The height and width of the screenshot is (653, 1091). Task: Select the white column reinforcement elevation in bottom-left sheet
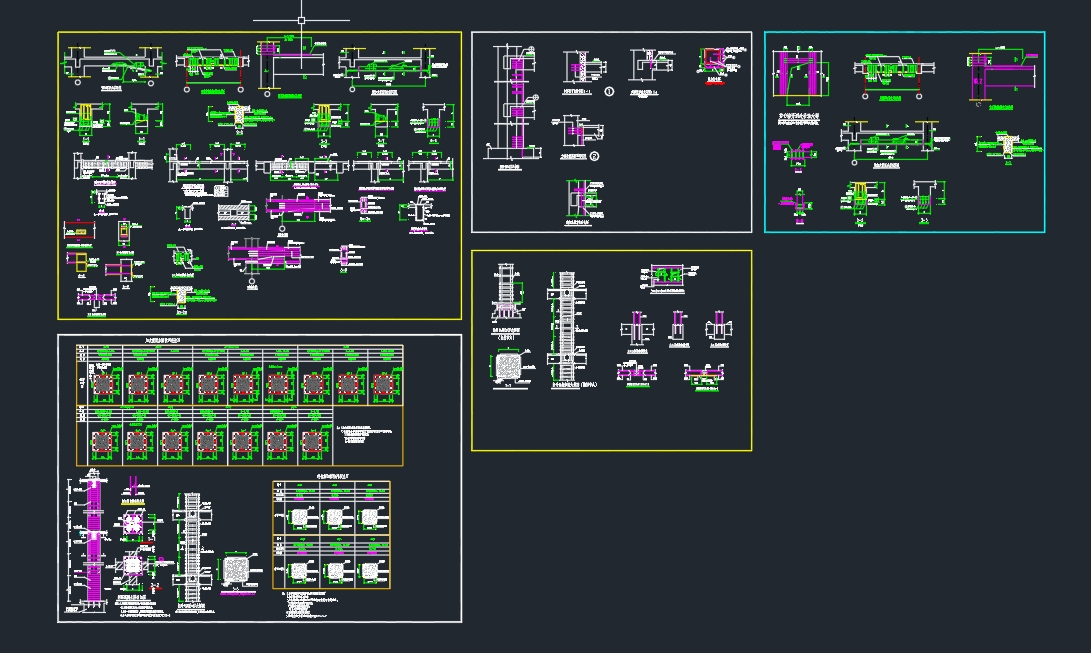pyautogui.click(x=192, y=547)
